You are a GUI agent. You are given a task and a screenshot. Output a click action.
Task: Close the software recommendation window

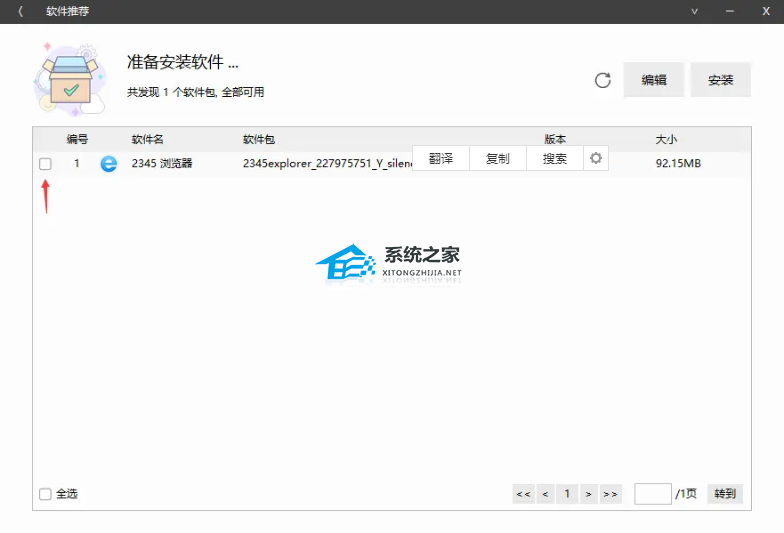pos(766,11)
